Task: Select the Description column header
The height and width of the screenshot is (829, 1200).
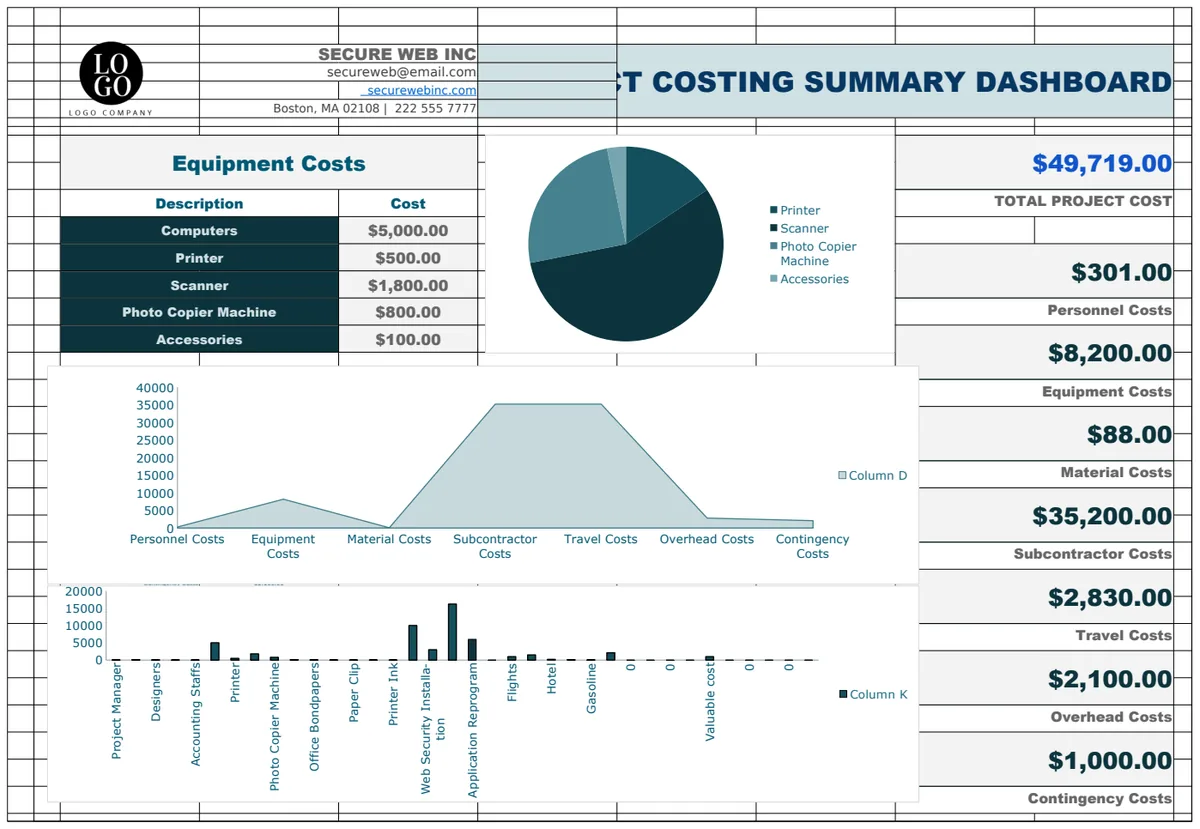Action: coord(199,203)
